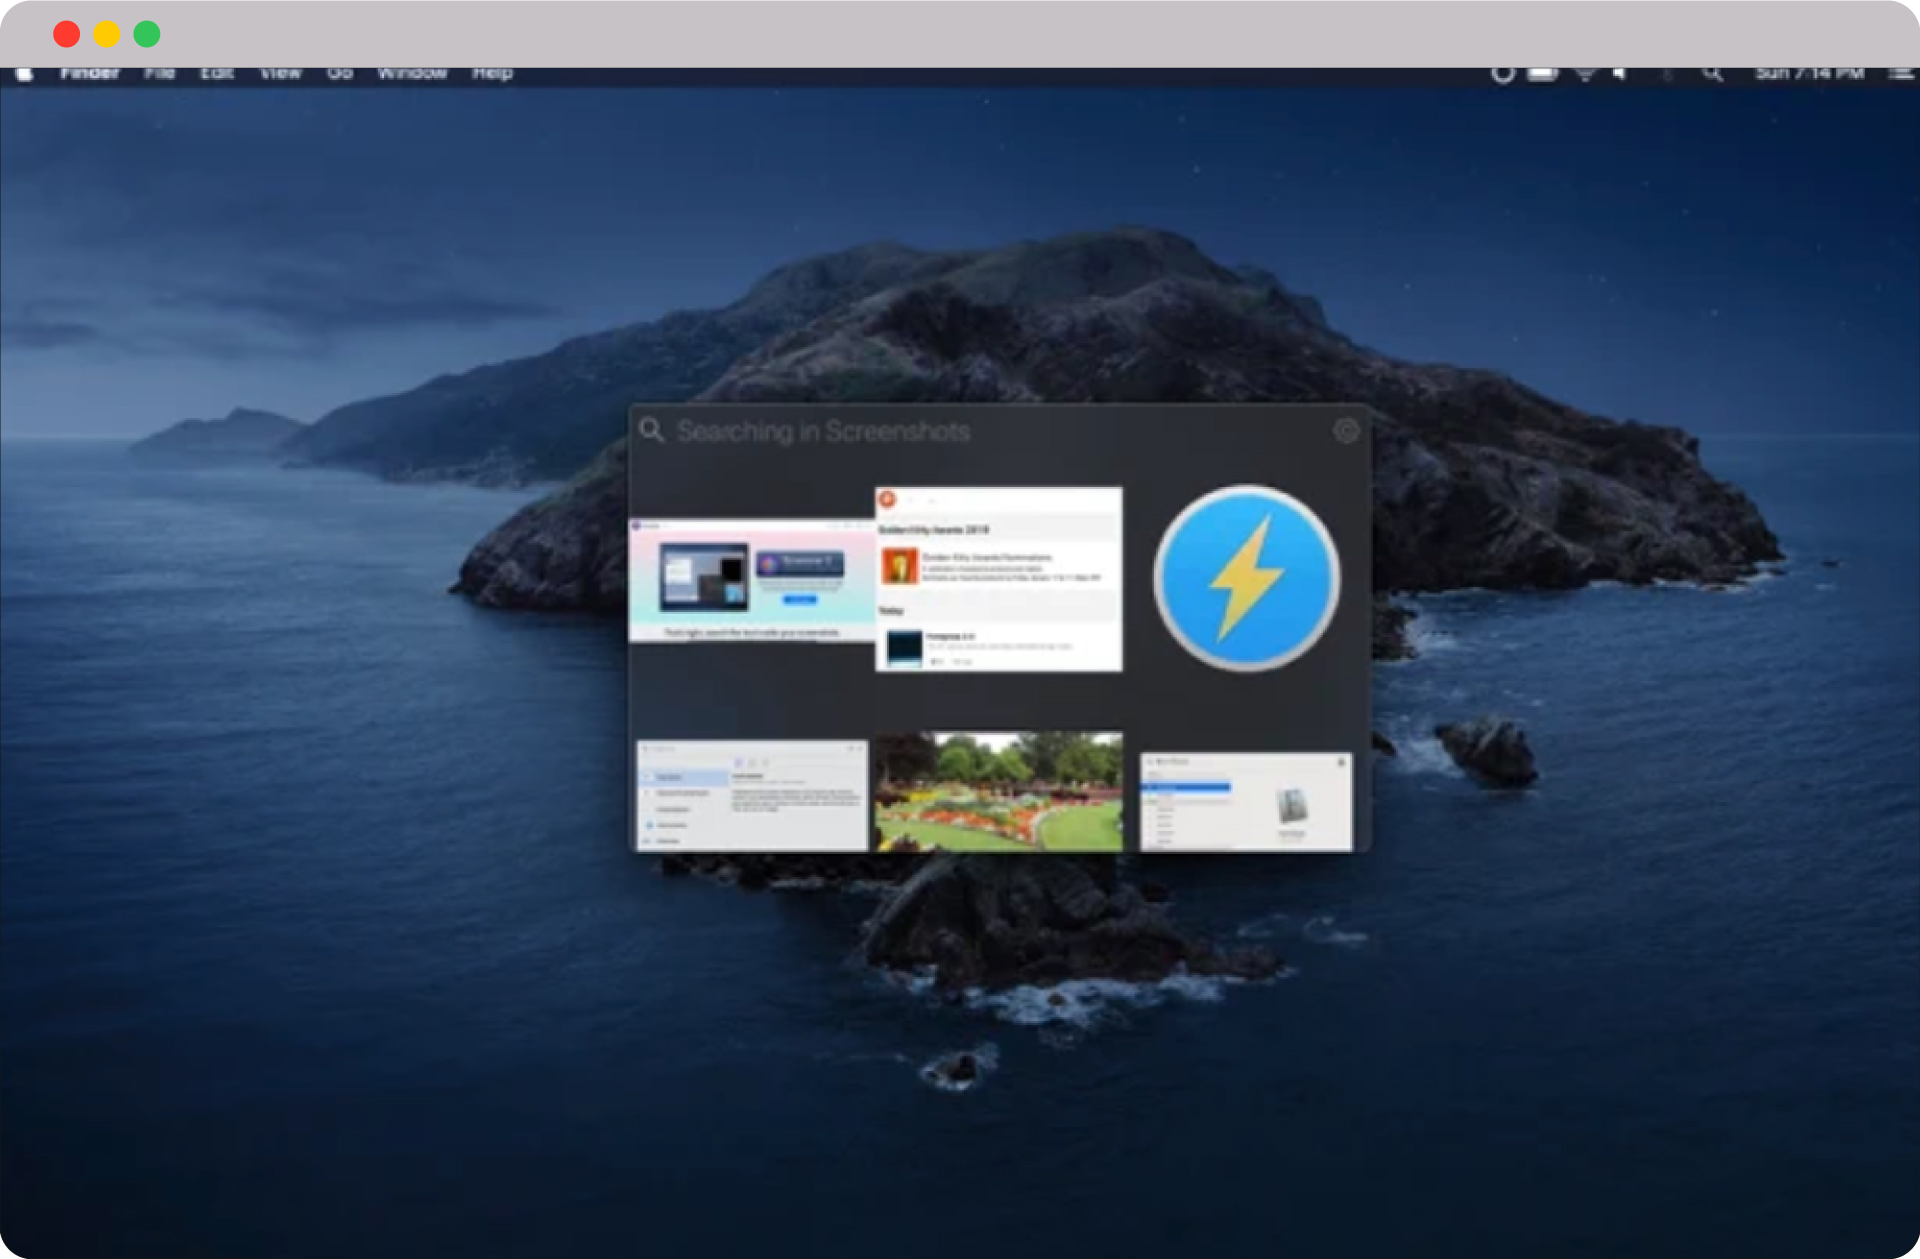Open the flower garden photo thumbnail
1920x1259 pixels.
point(999,791)
